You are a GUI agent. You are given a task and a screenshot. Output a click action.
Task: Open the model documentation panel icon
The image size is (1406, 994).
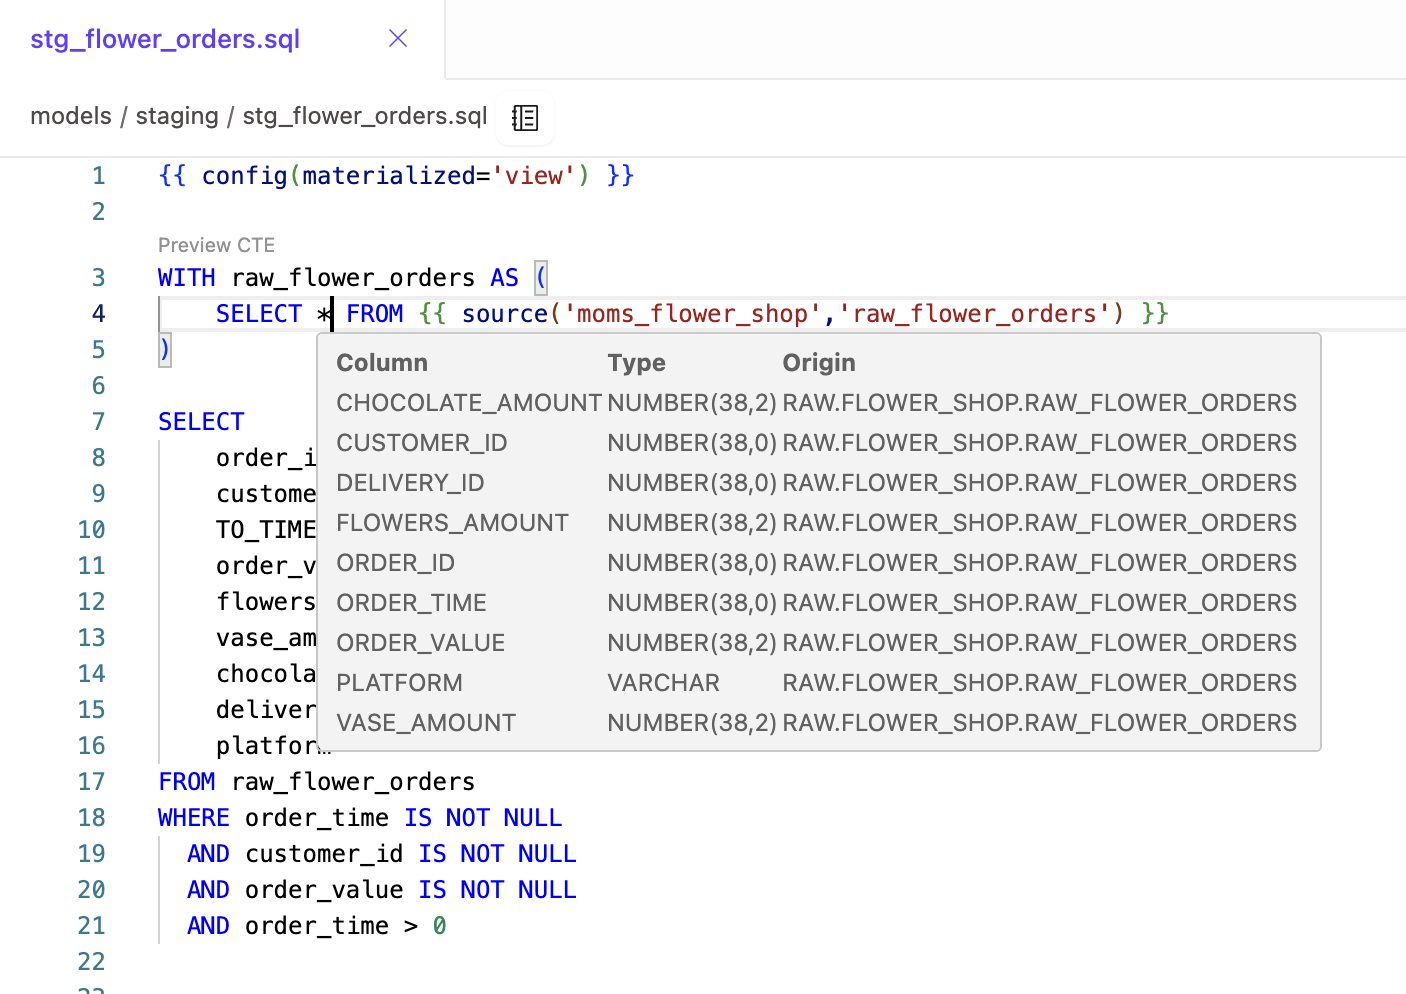(524, 117)
